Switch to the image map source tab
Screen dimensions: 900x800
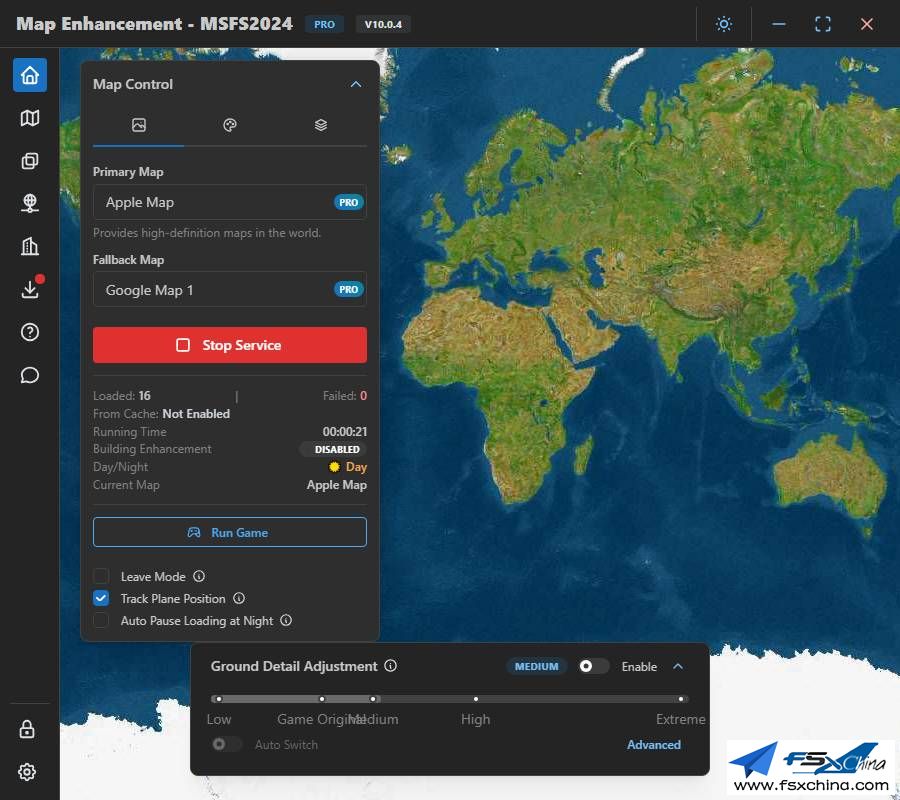point(138,125)
